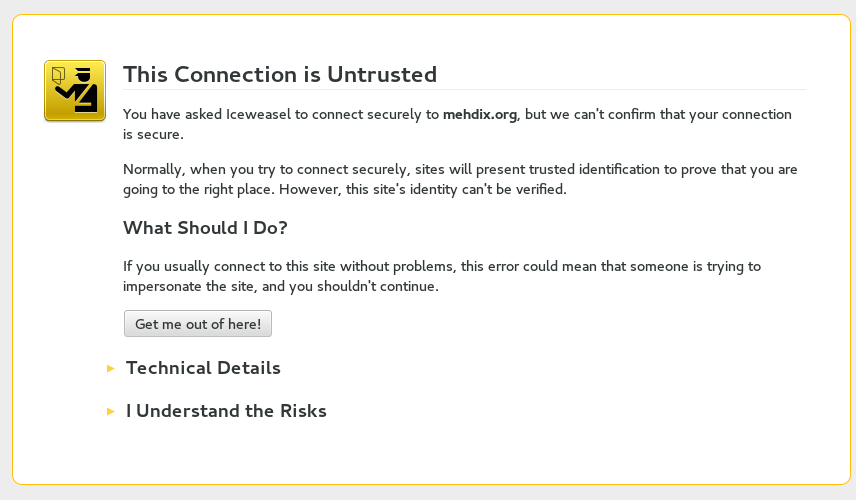Image resolution: width=856 pixels, height=500 pixels.
Task: Expand I Understand the Risks arrow
Action: pos(111,411)
